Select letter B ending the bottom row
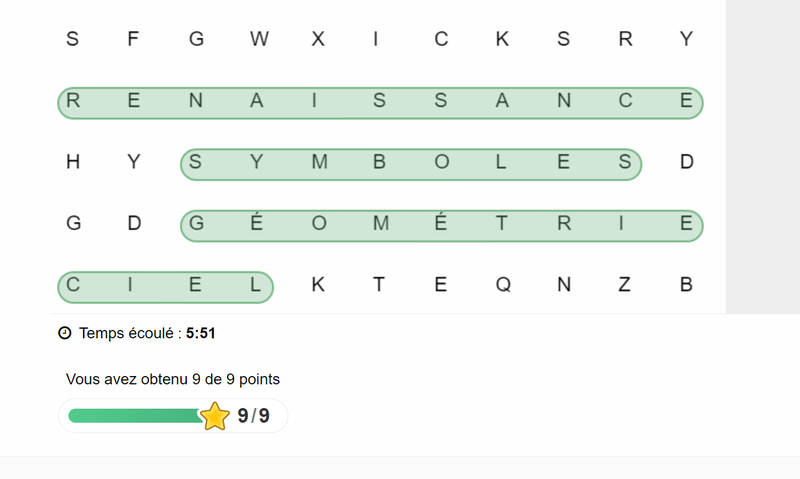 point(686,285)
